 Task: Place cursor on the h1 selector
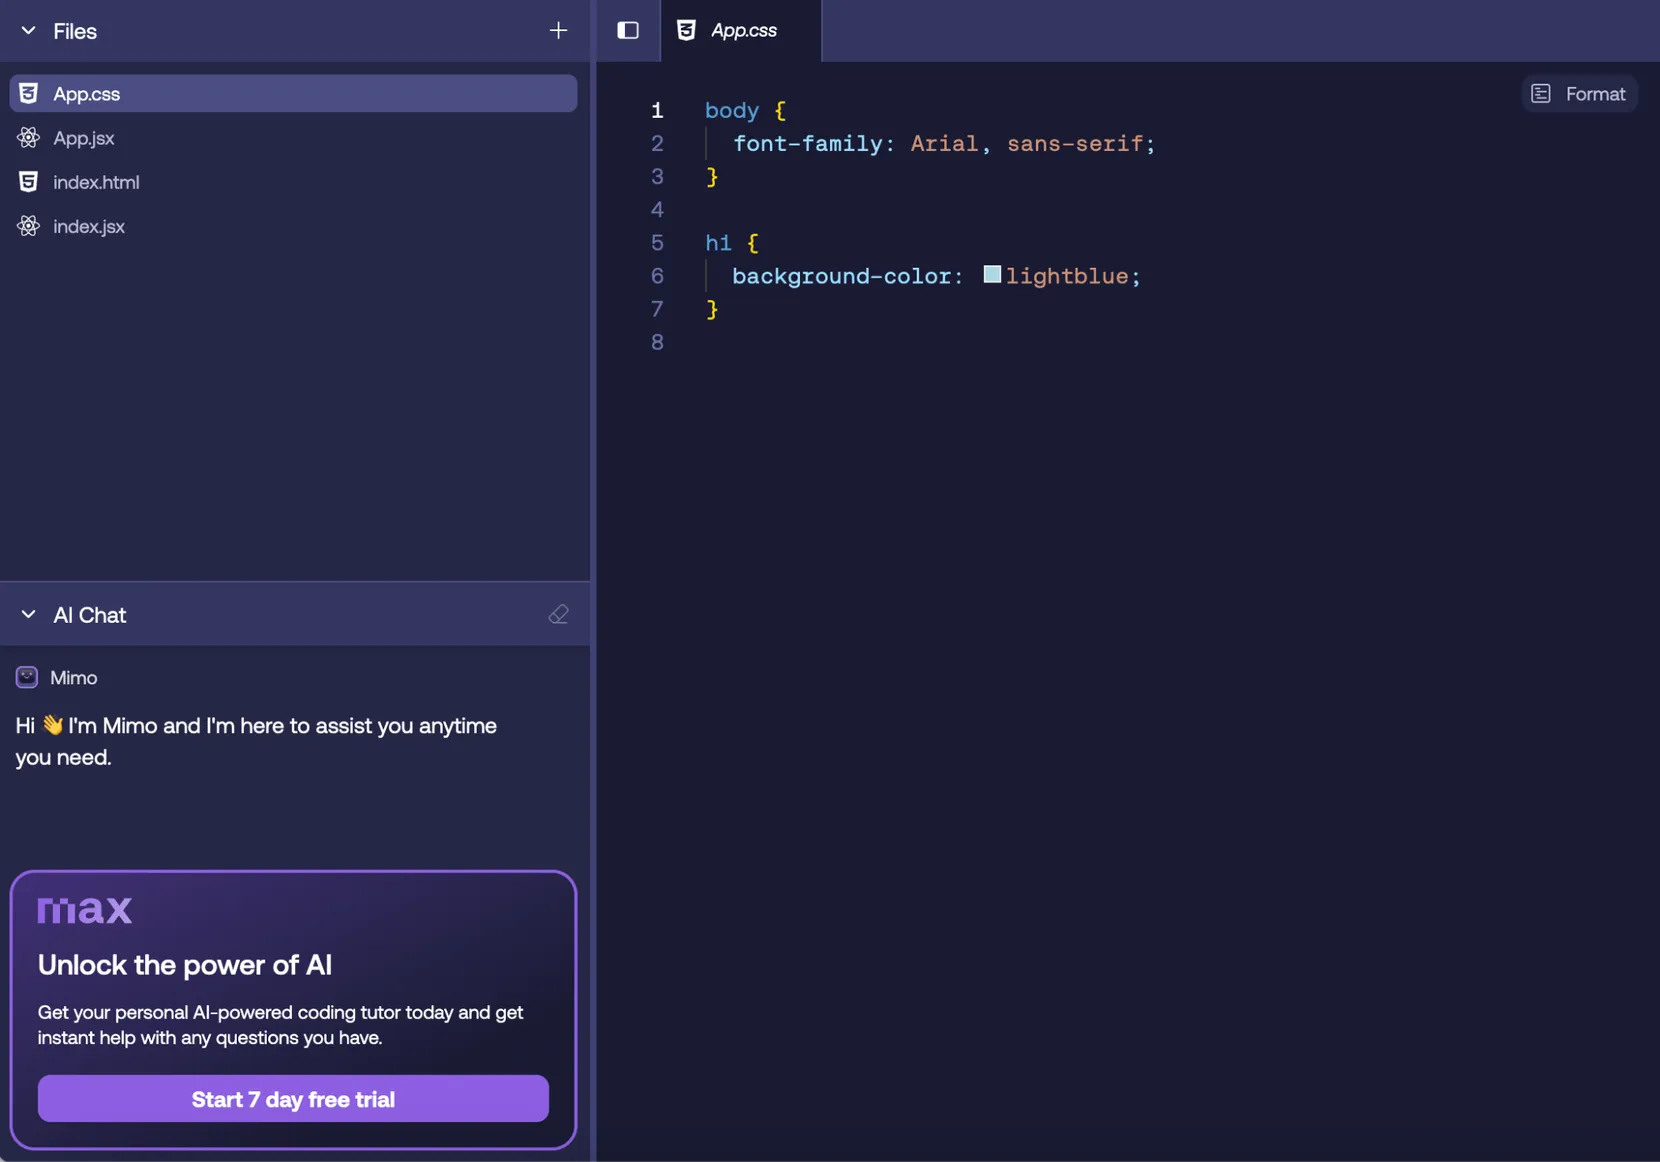pyautogui.click(x=718, y=243)
